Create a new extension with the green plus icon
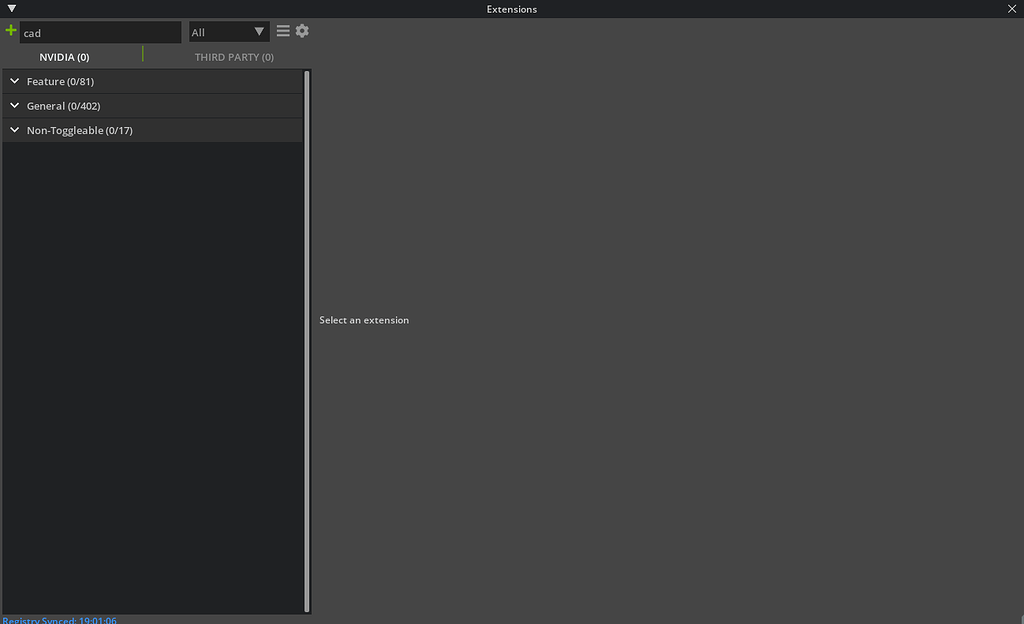 pos(11,31)
